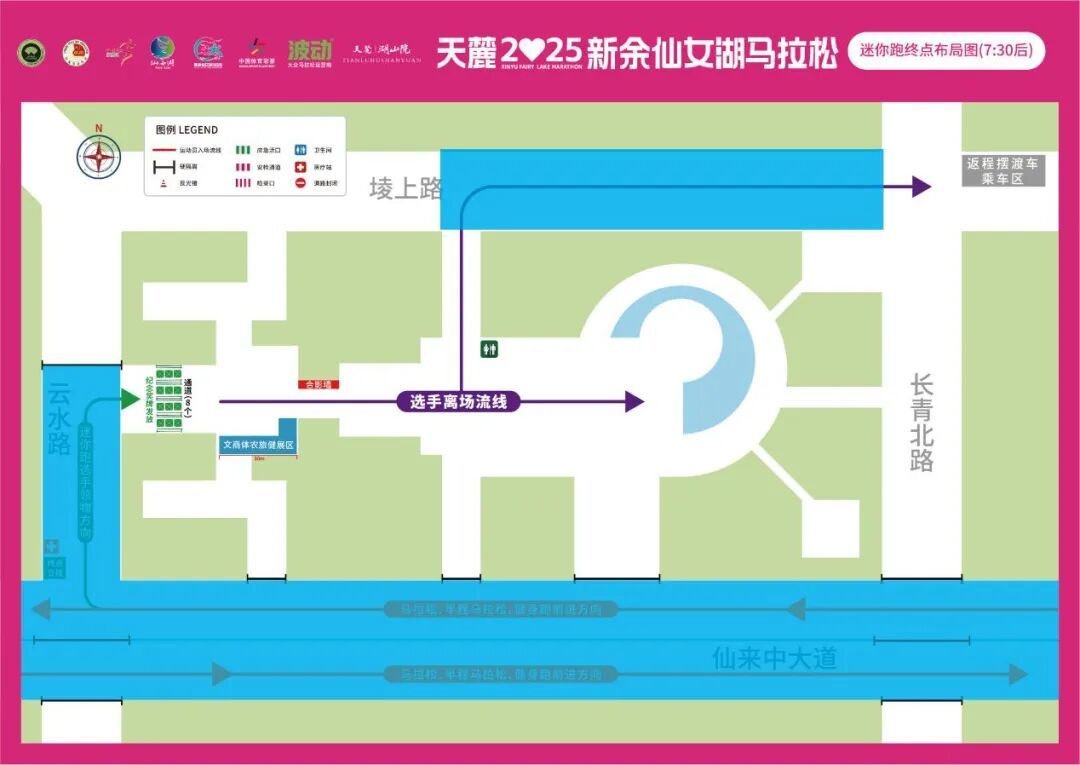1080x765 pixels.
Task: Click the 纪念奖牌发放 green vertical text
Action: click(x=149, y=399)
